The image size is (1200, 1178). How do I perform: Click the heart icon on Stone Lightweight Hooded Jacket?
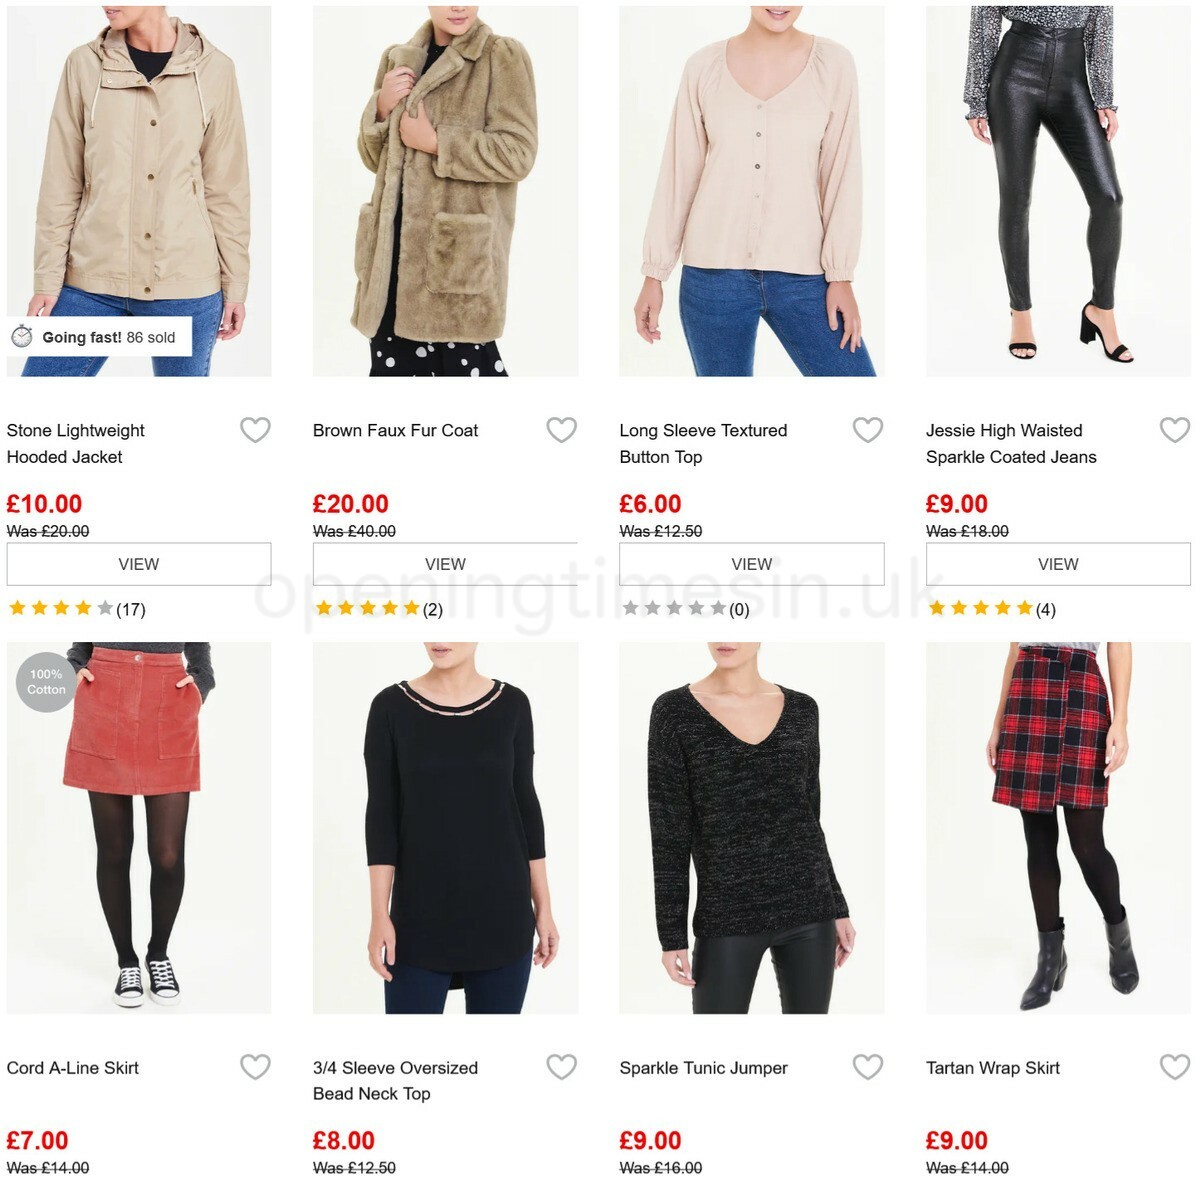pos(256,430)
